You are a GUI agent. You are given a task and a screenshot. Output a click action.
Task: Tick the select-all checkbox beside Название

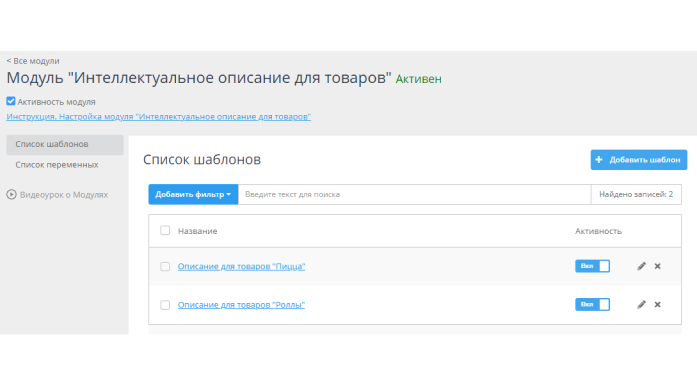pyautogui.click(x=165, y=230)
